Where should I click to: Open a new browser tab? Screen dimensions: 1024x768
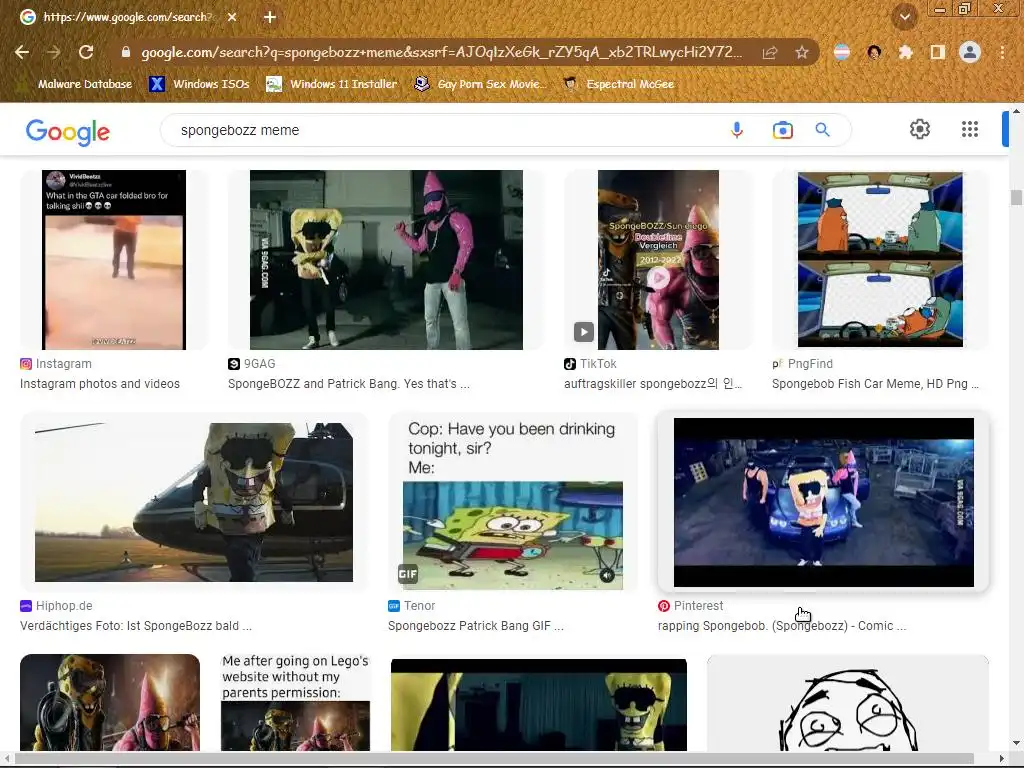[270, 17]
